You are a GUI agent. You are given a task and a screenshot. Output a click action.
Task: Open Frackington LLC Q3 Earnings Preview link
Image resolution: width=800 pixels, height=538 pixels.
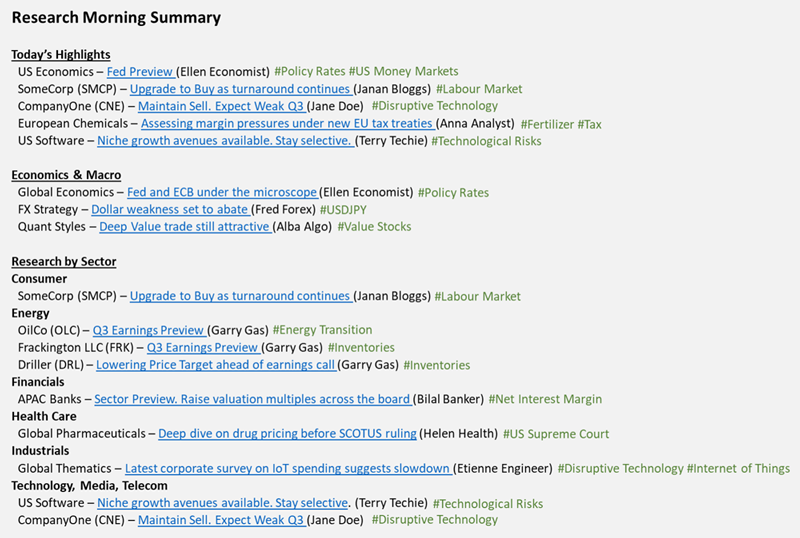coord(204,348)
